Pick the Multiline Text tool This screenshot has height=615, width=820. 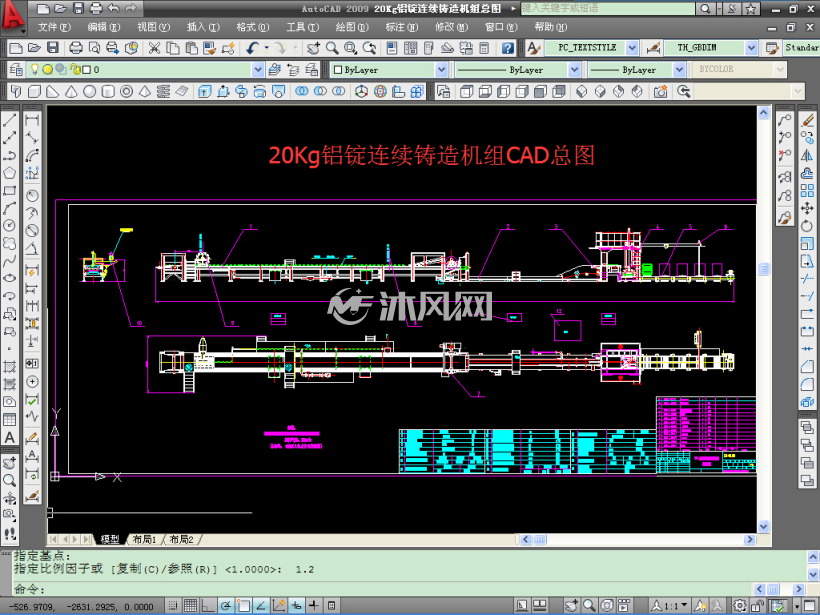[x=9, y=438]
